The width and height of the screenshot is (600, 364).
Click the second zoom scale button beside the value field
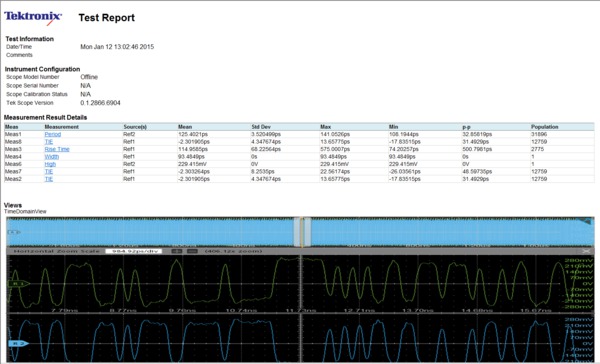click(x=192, y=251)
